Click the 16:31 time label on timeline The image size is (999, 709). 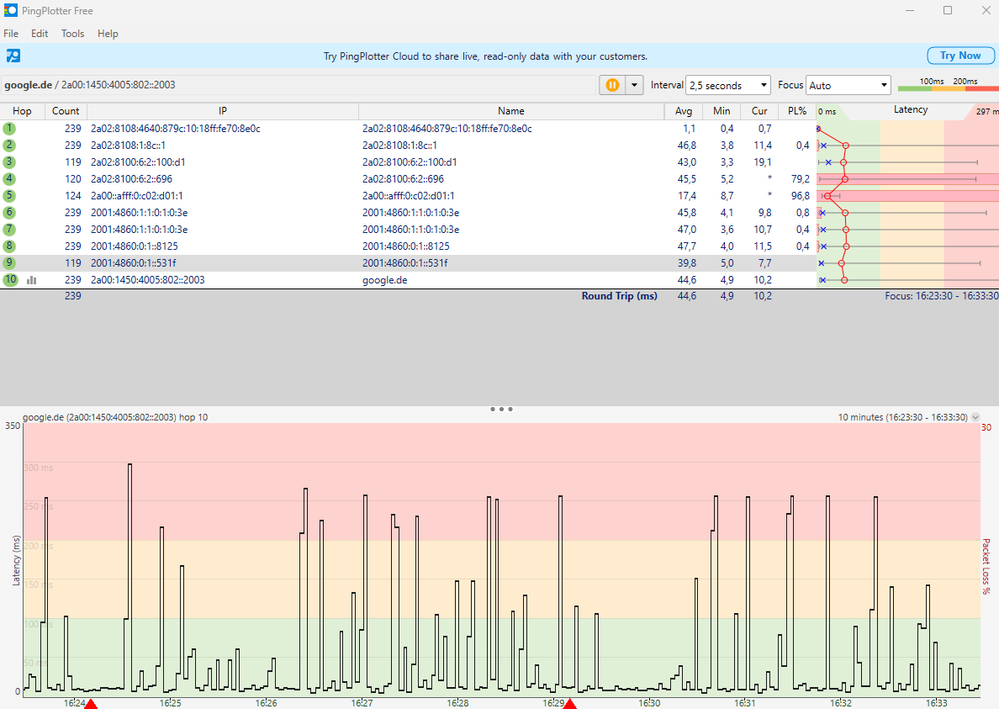pos(745,703)
